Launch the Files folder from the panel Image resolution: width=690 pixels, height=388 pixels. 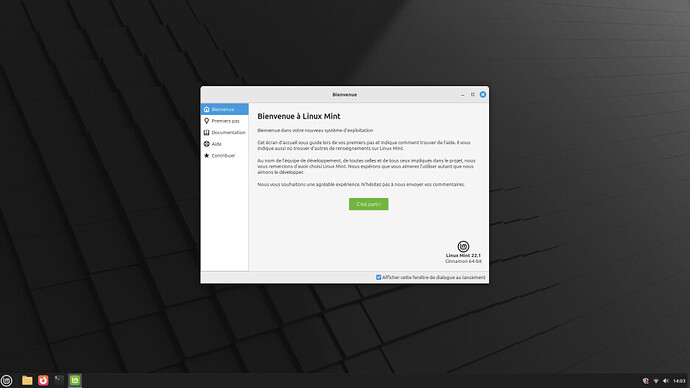click(x=27, y=381)
